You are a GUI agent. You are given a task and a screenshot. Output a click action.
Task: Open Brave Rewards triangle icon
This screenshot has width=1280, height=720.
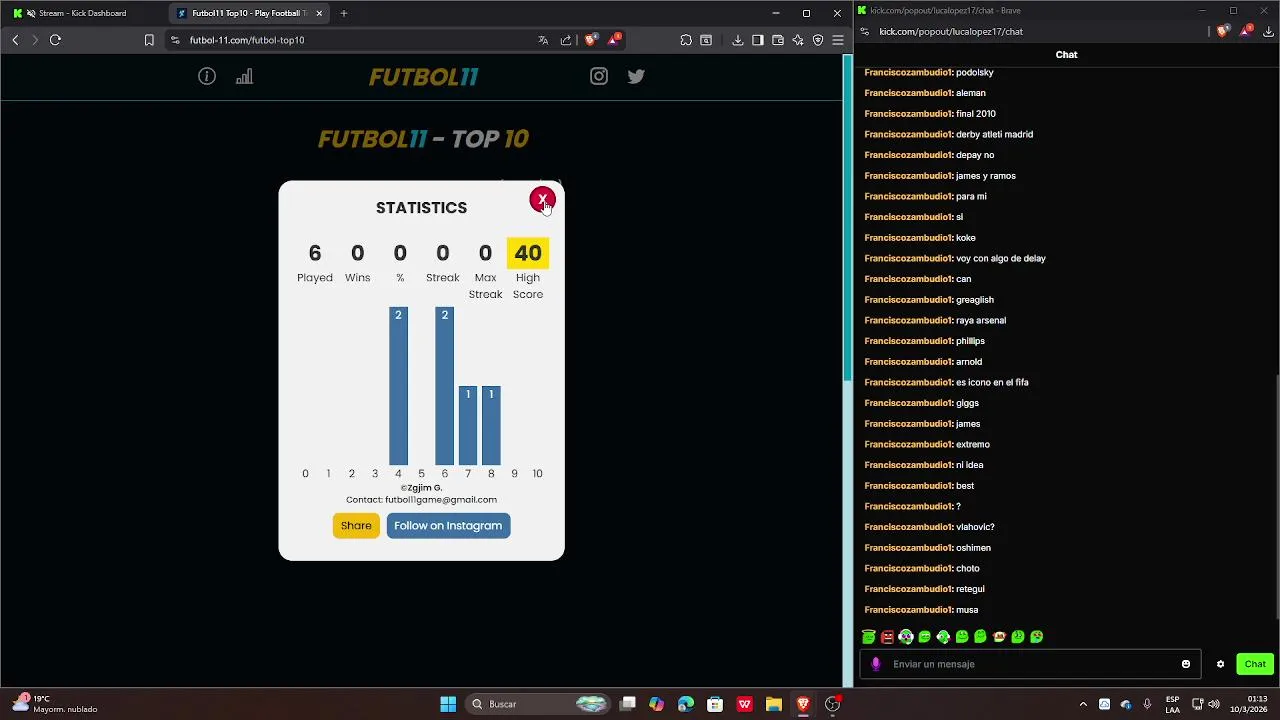(615, 40)
